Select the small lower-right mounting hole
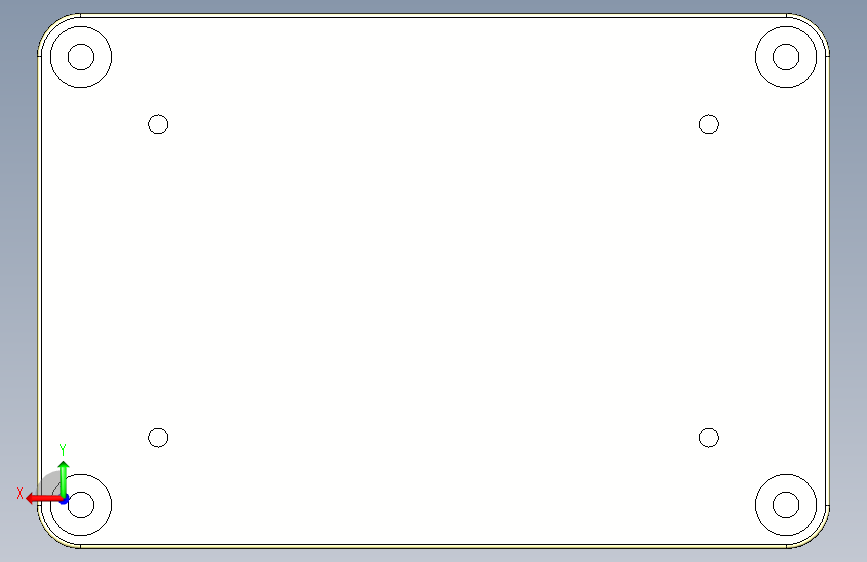The height and width of the screenshot is (562, 867). [709, 438]
